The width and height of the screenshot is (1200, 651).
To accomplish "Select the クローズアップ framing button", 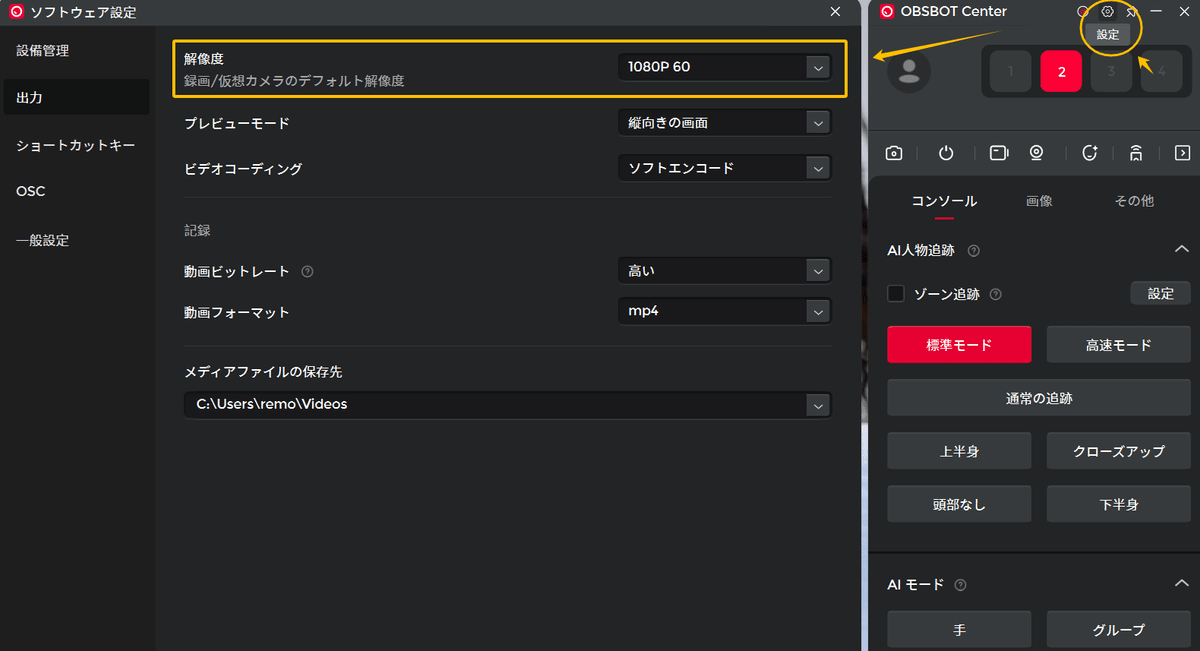I will [1118, 450].
